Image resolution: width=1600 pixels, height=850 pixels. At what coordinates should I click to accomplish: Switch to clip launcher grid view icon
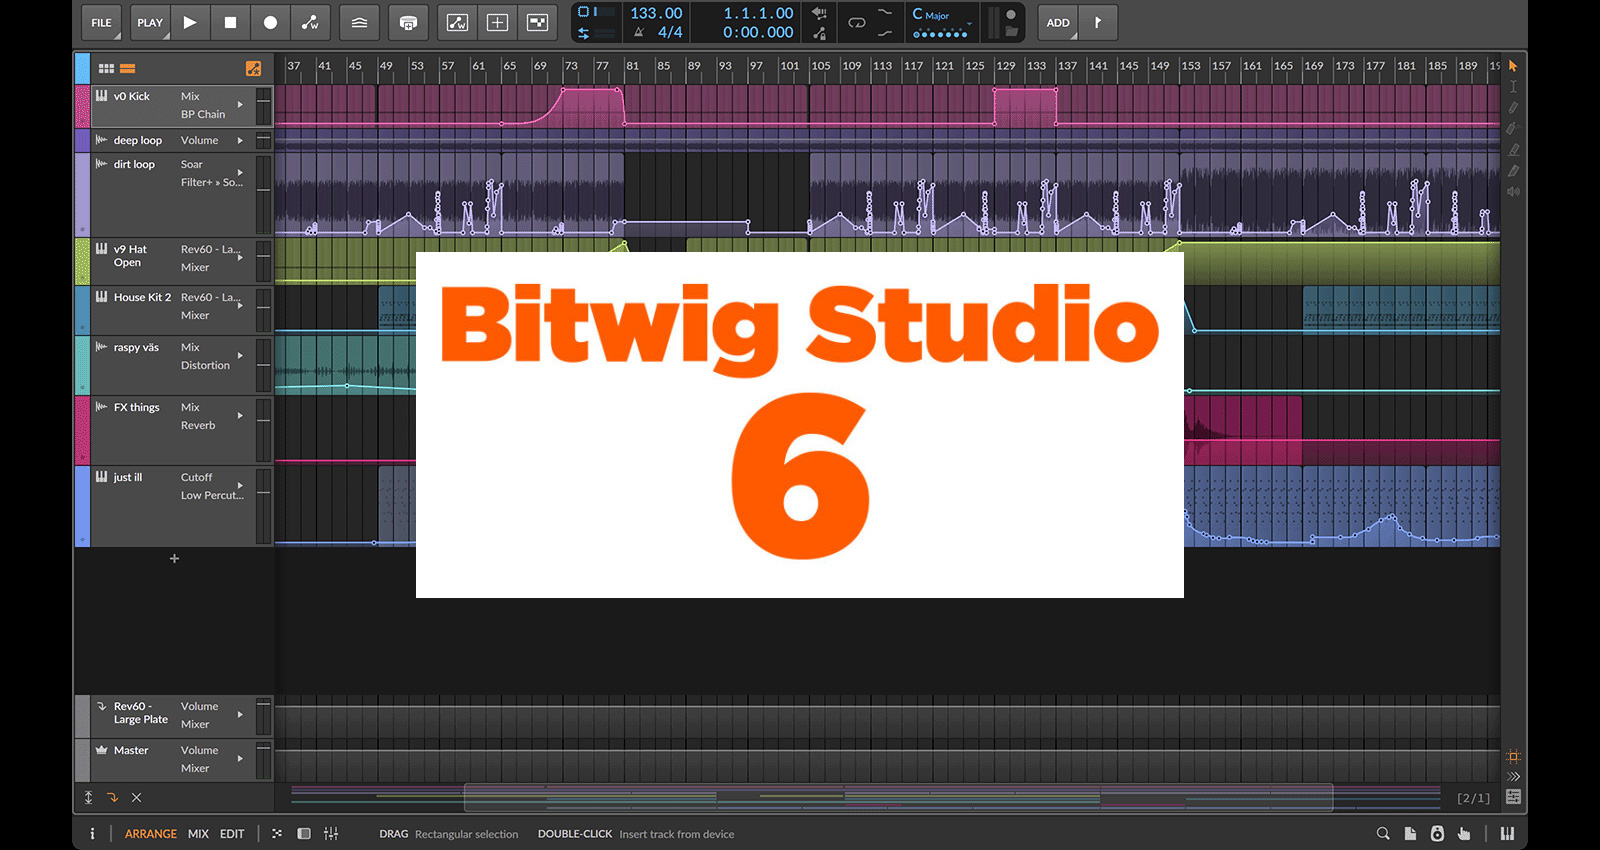tap(106, 68)
